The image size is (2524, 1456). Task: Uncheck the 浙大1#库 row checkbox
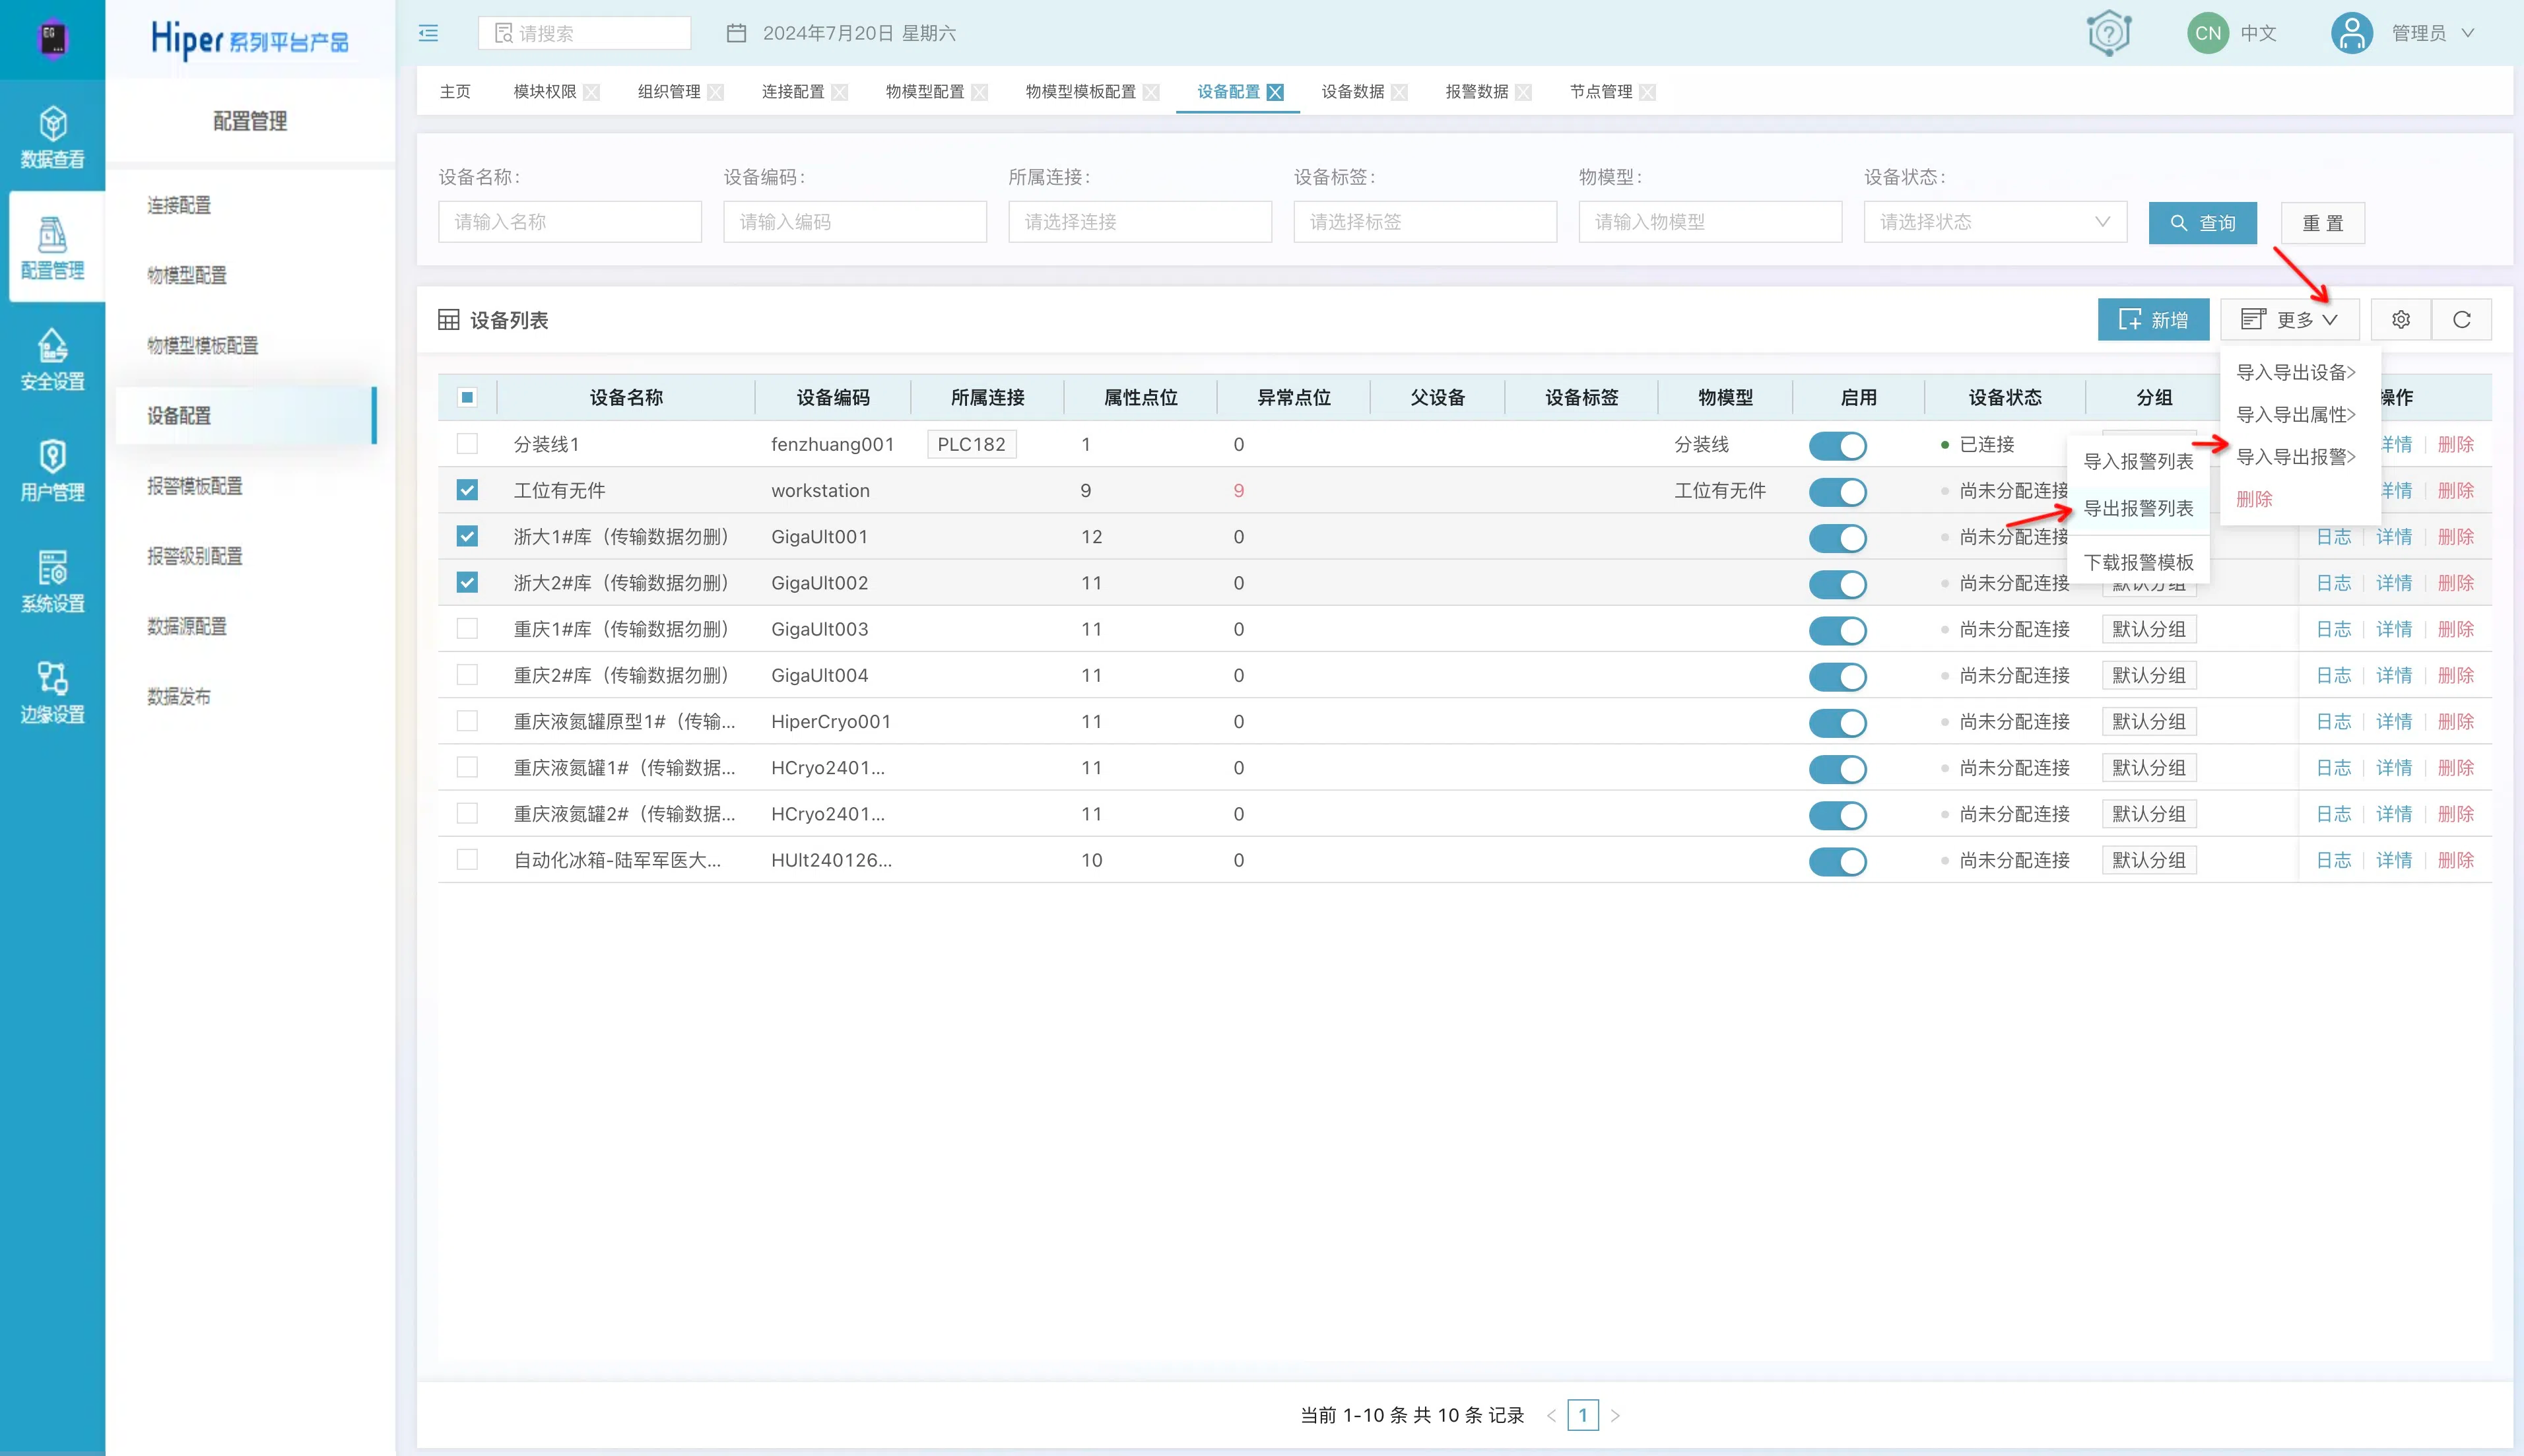tap(467, 536)
